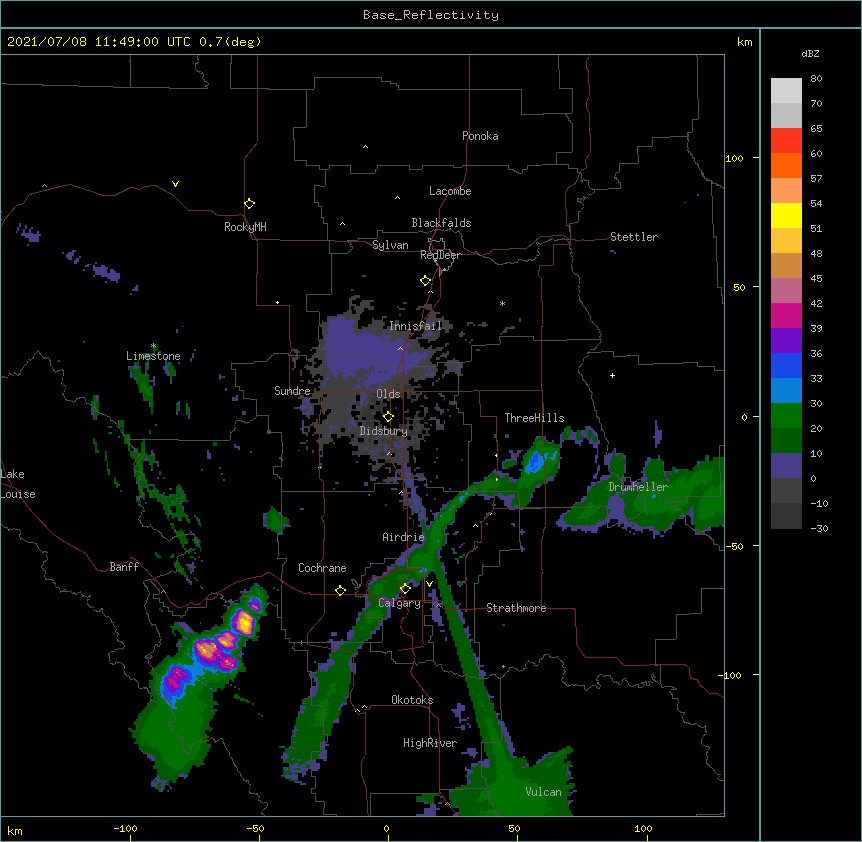Select the Limestone label

tap(153, 356)
